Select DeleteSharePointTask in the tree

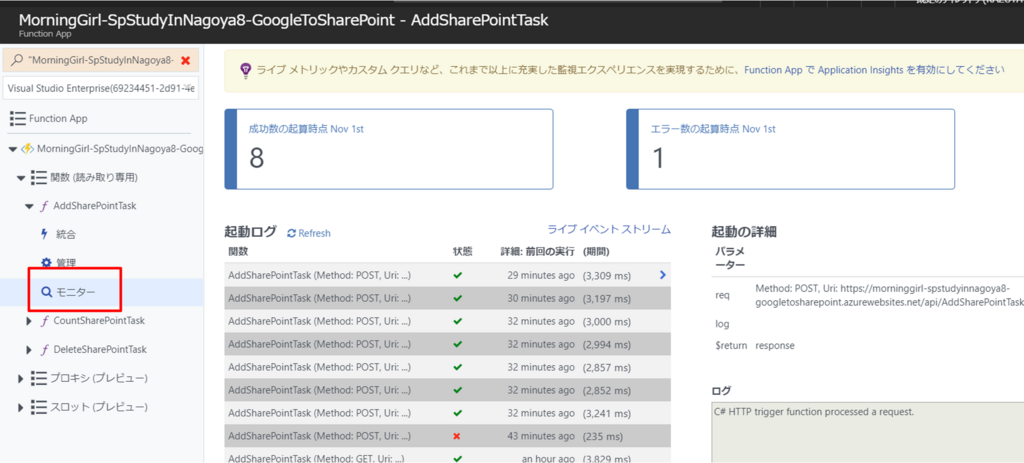[100, 349]
